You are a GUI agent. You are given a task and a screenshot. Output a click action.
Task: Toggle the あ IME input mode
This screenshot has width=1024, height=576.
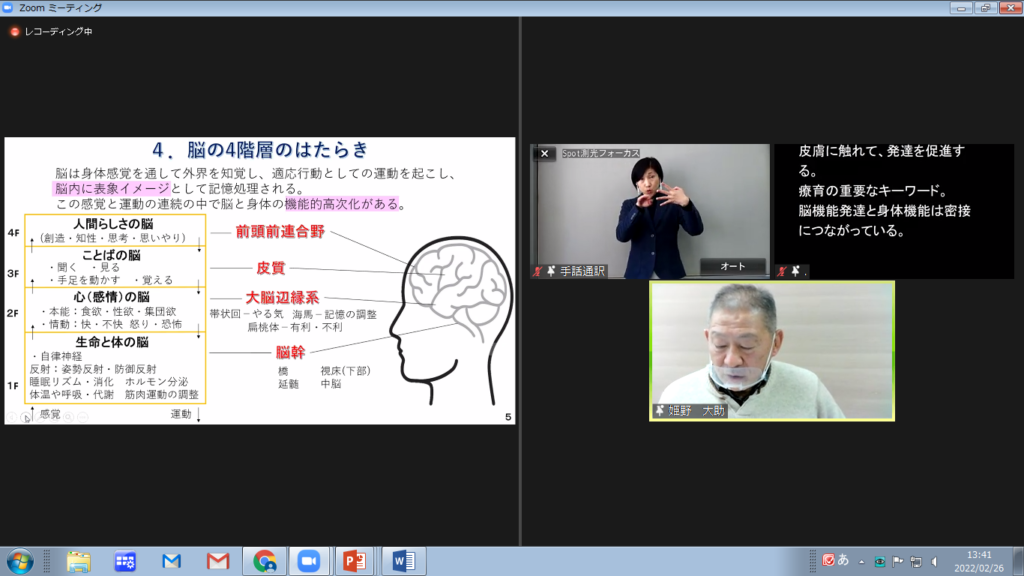(x=843, y=560)
